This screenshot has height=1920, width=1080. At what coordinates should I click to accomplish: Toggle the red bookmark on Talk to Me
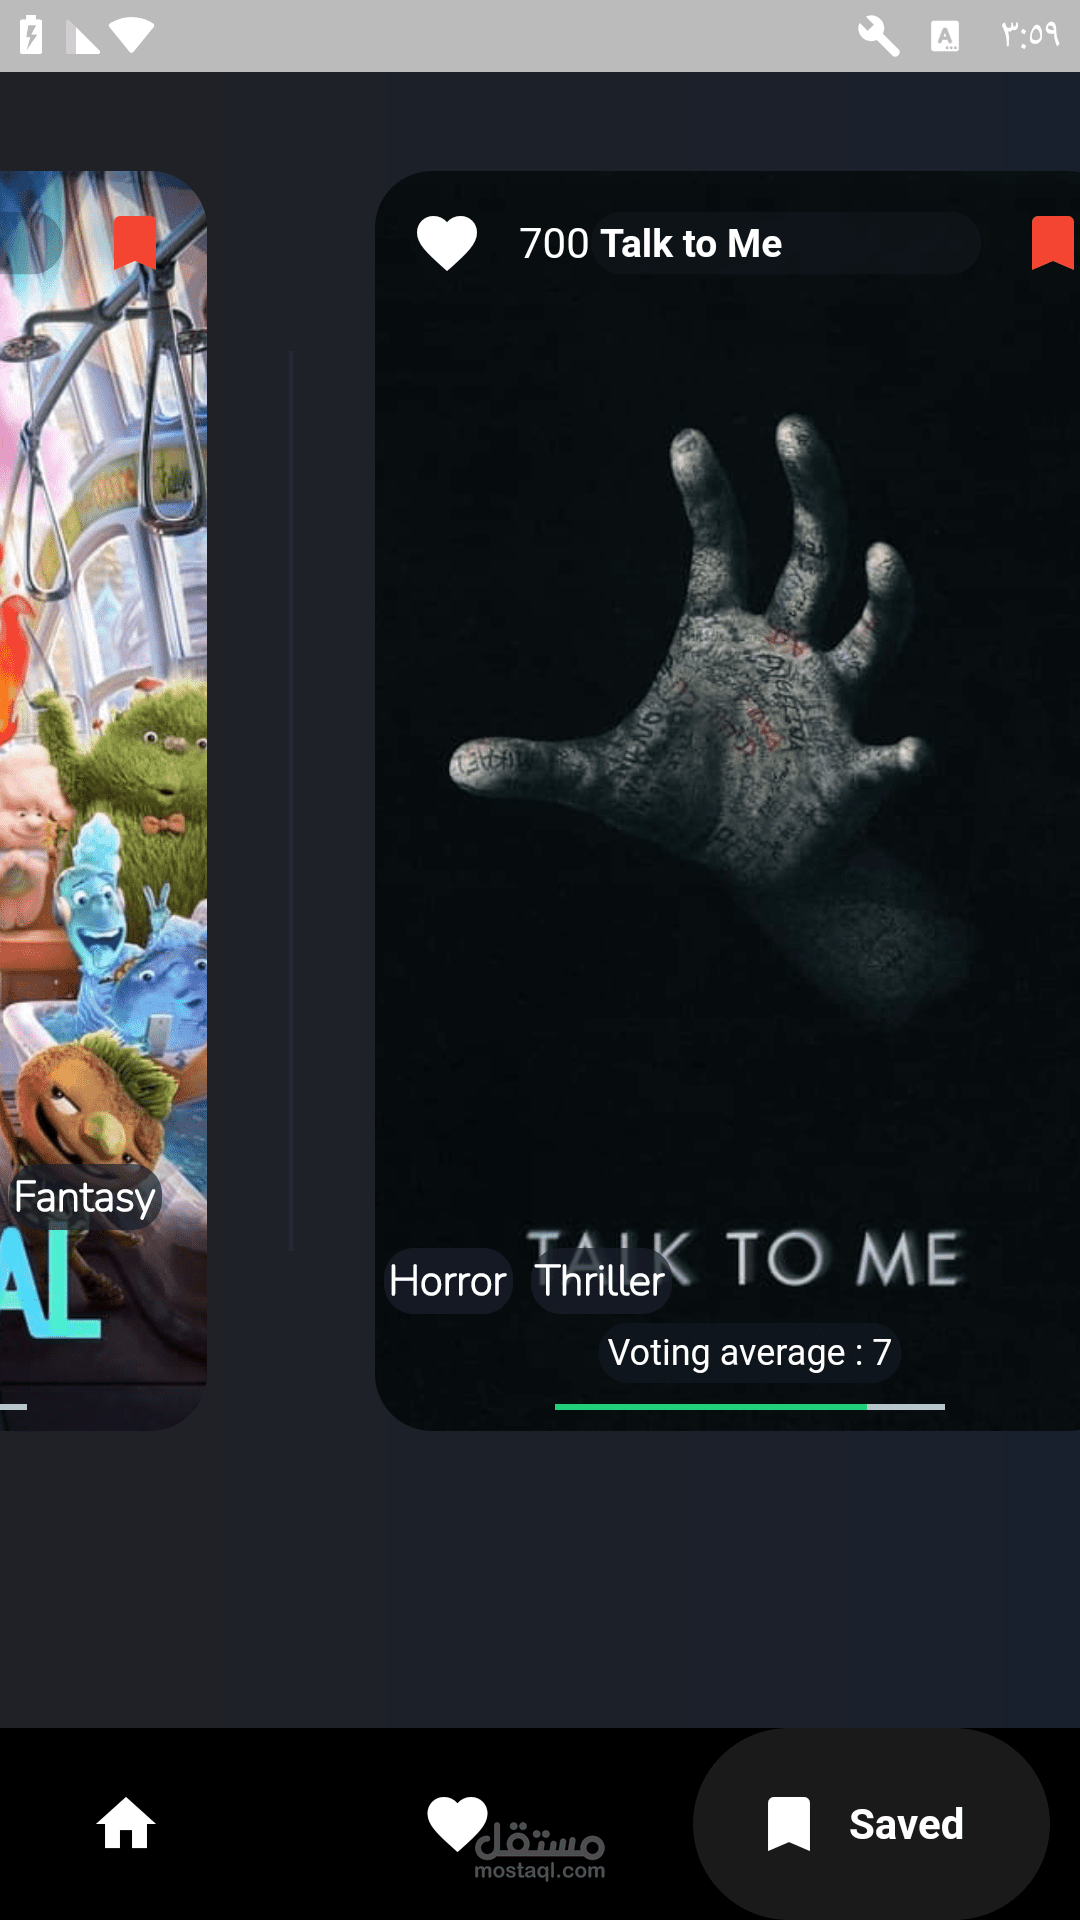(1053, 243)
